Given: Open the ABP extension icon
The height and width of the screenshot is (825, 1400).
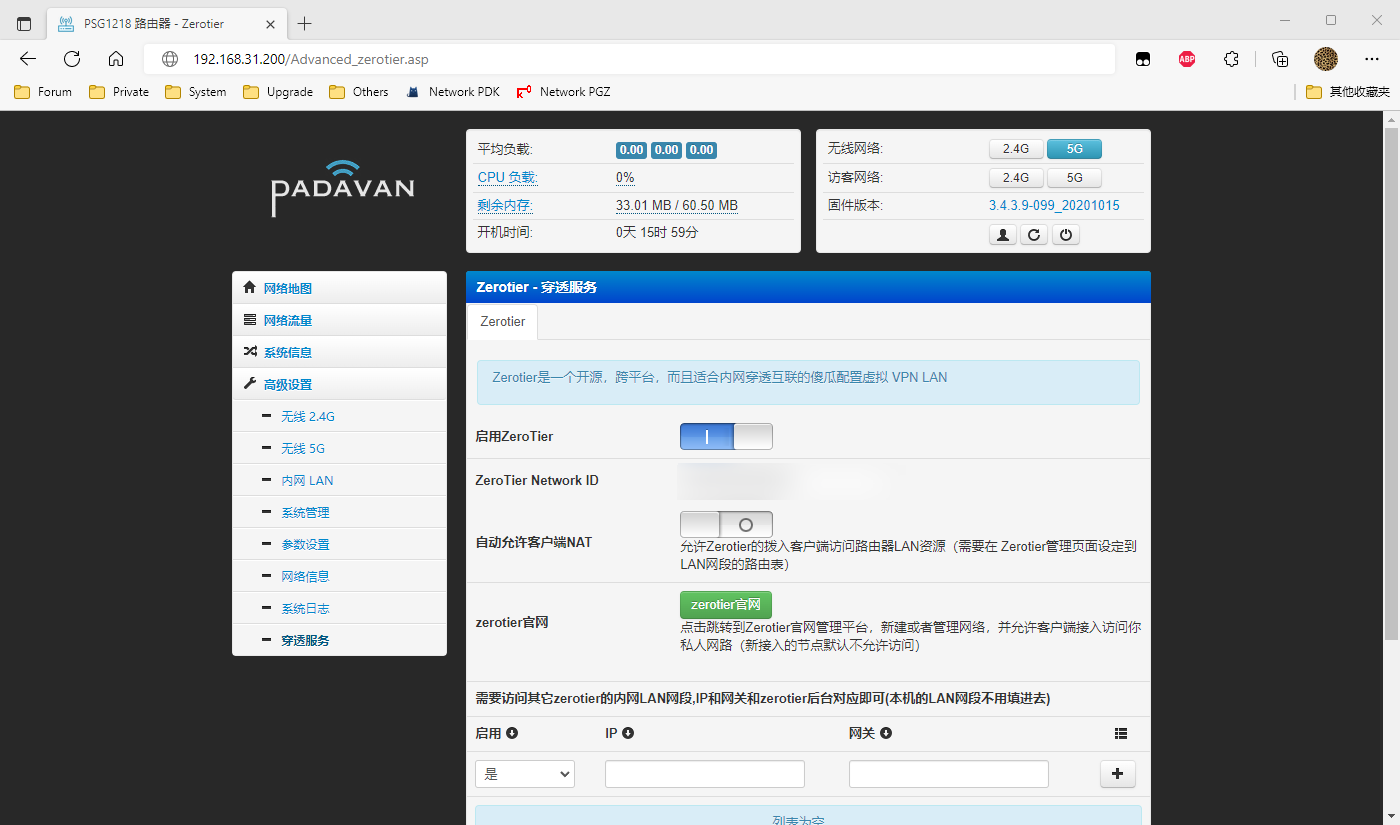Looking at the screenshot, I should coord(1186,59).
